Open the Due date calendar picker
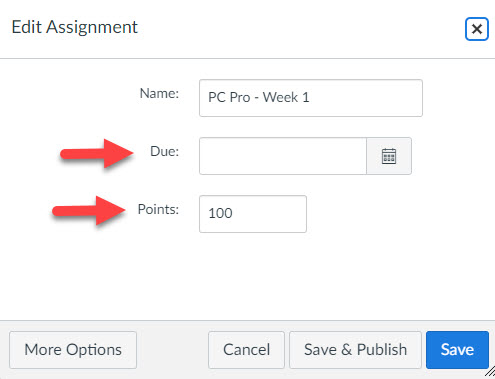 coord(389,156)
